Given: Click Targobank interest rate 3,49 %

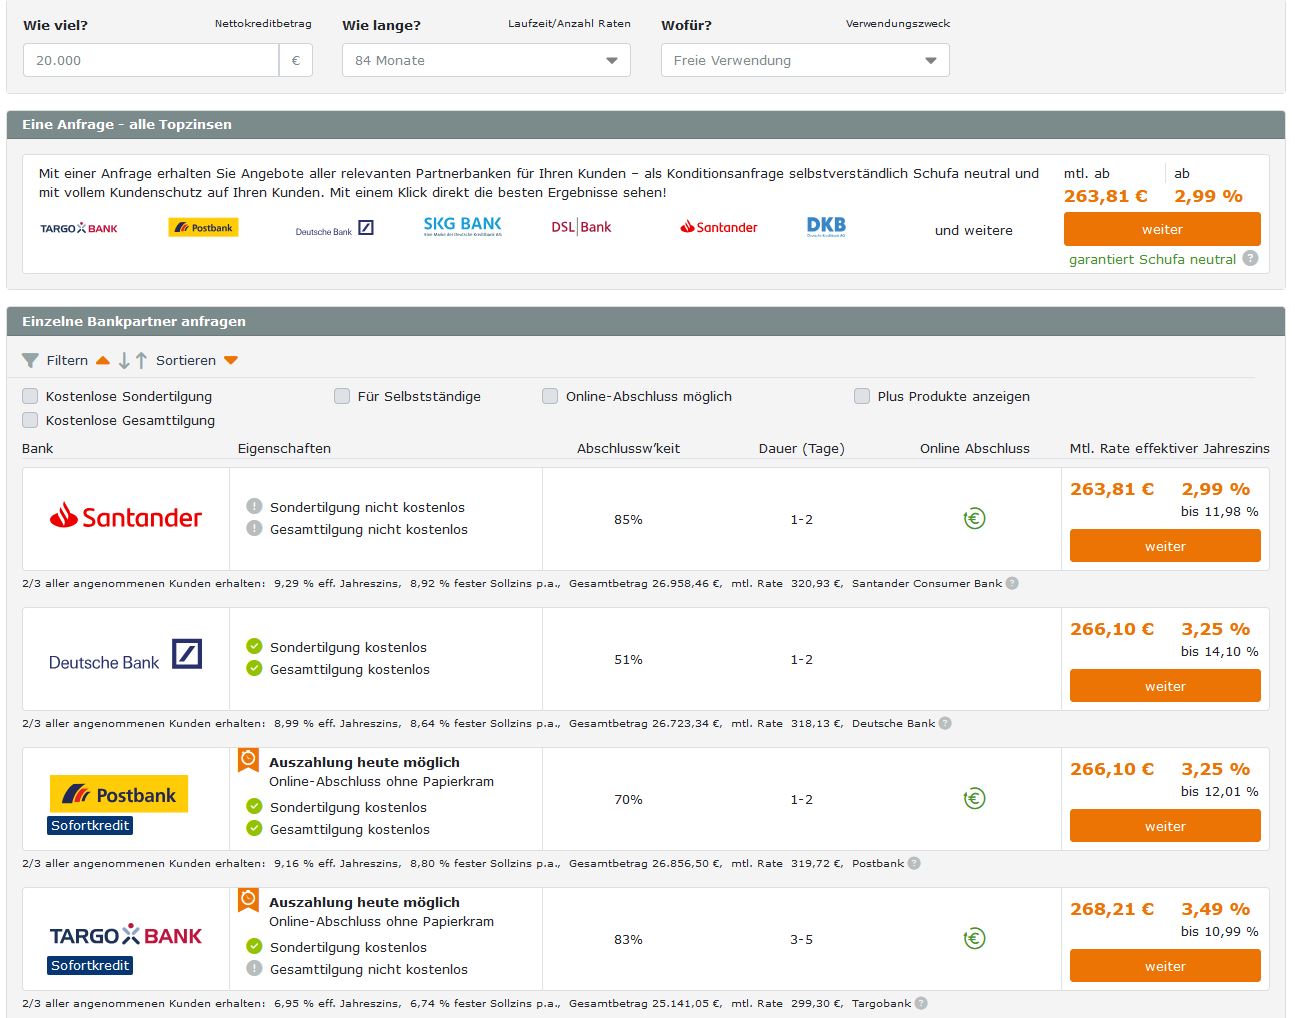Looking at the screenshot, I should (1216, 909).
